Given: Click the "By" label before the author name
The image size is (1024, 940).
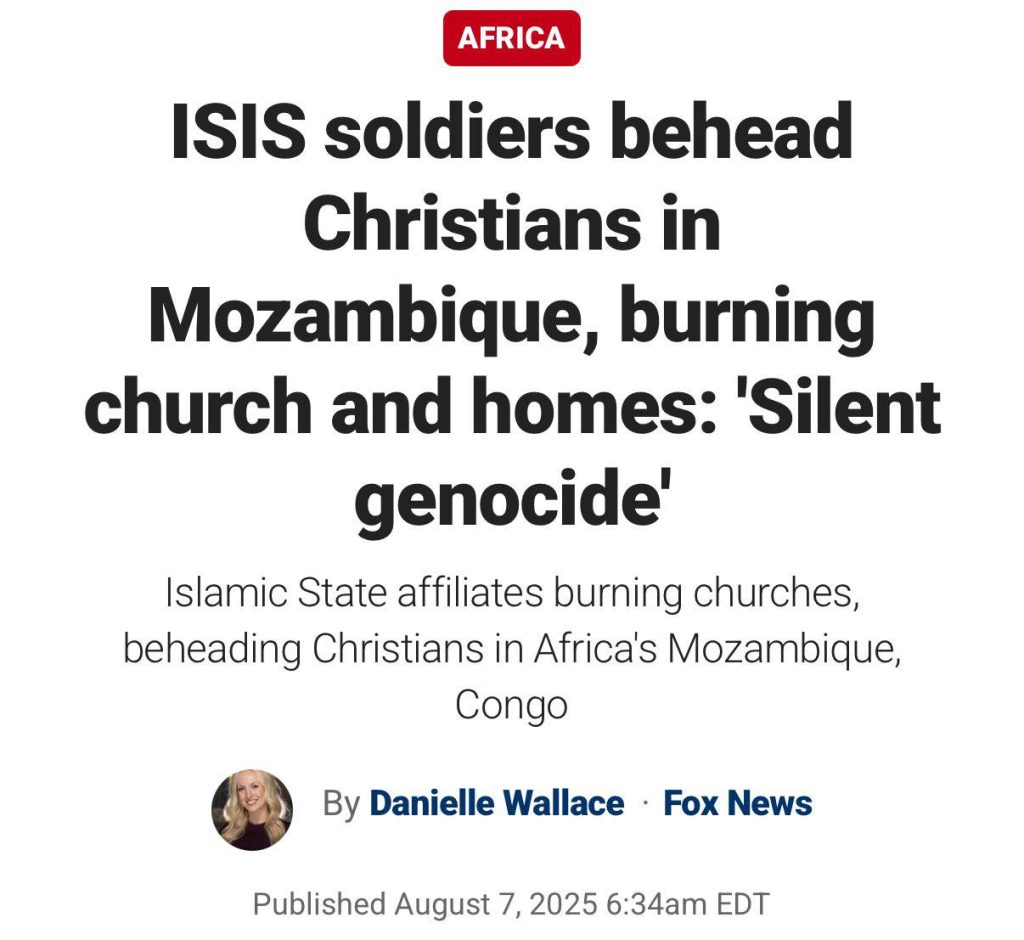Looking at the screenshot, I should point(340,804).
